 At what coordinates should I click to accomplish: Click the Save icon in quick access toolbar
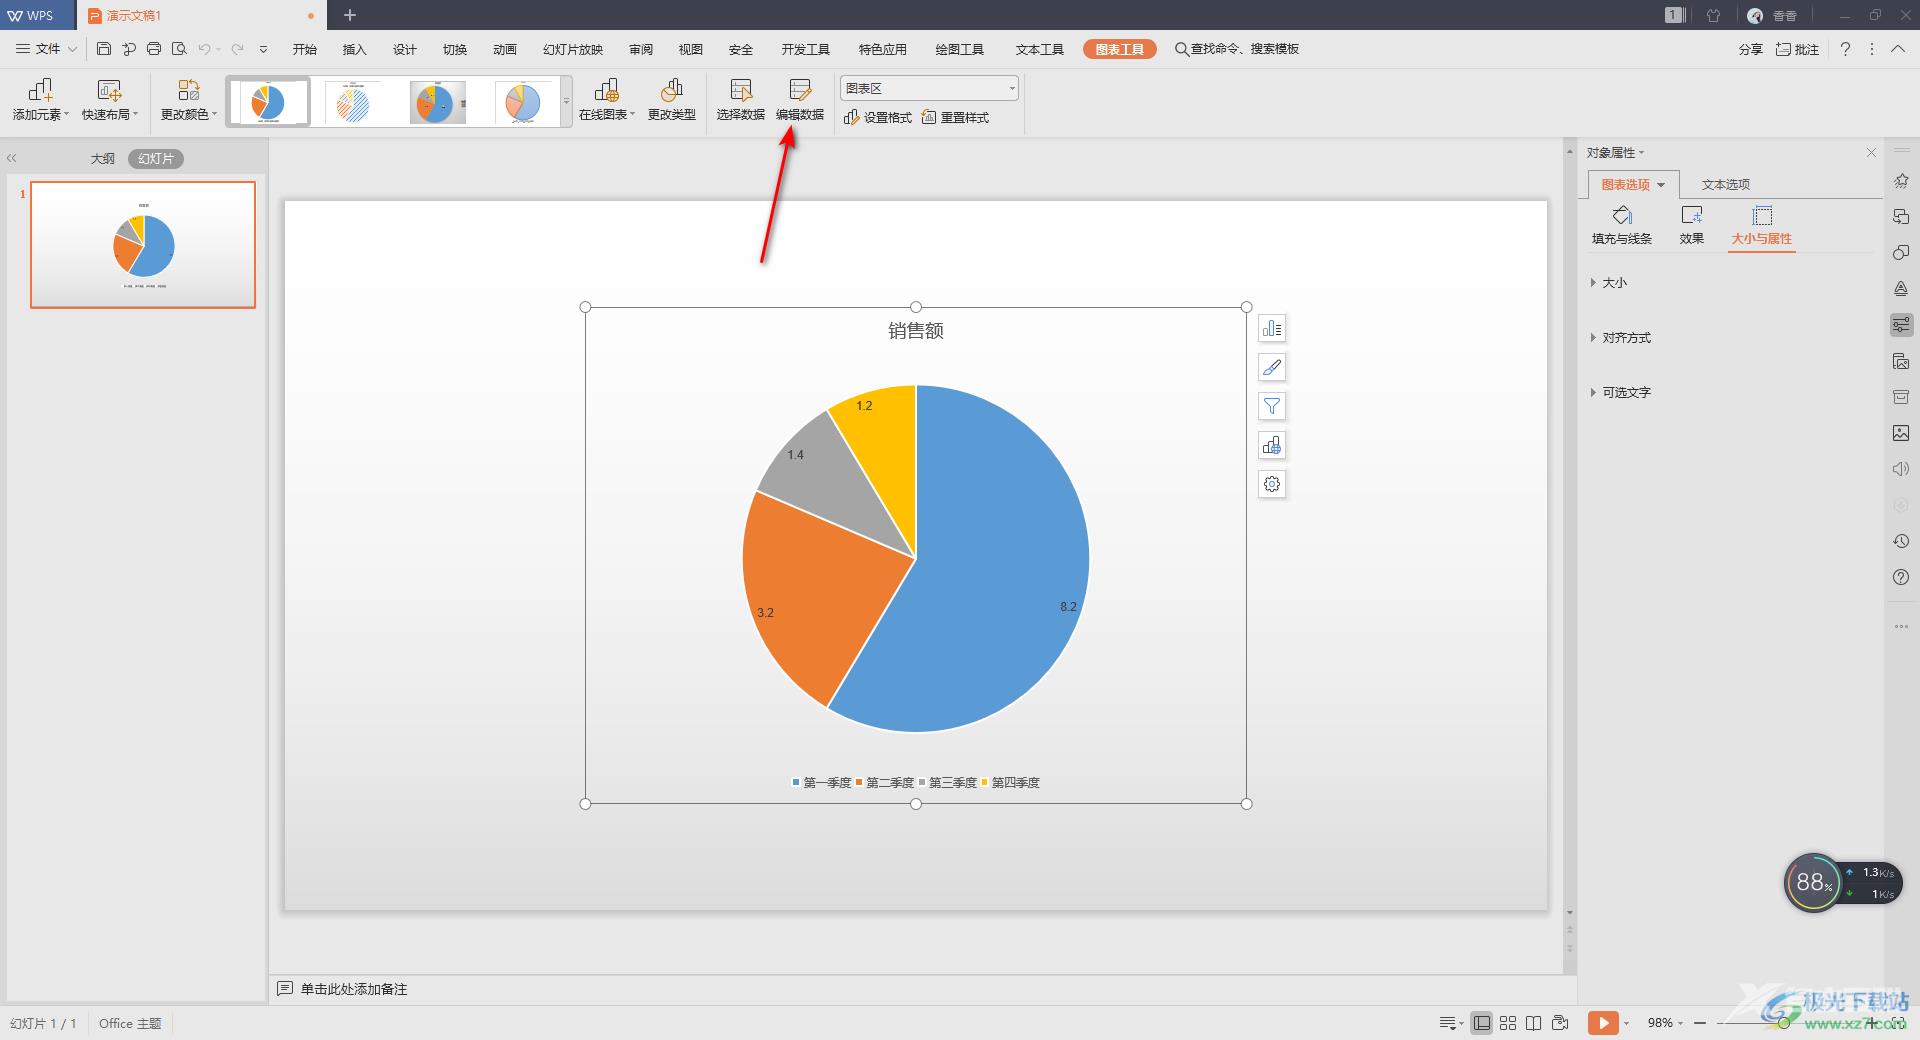pyautogui.click(x=104, y=48)
